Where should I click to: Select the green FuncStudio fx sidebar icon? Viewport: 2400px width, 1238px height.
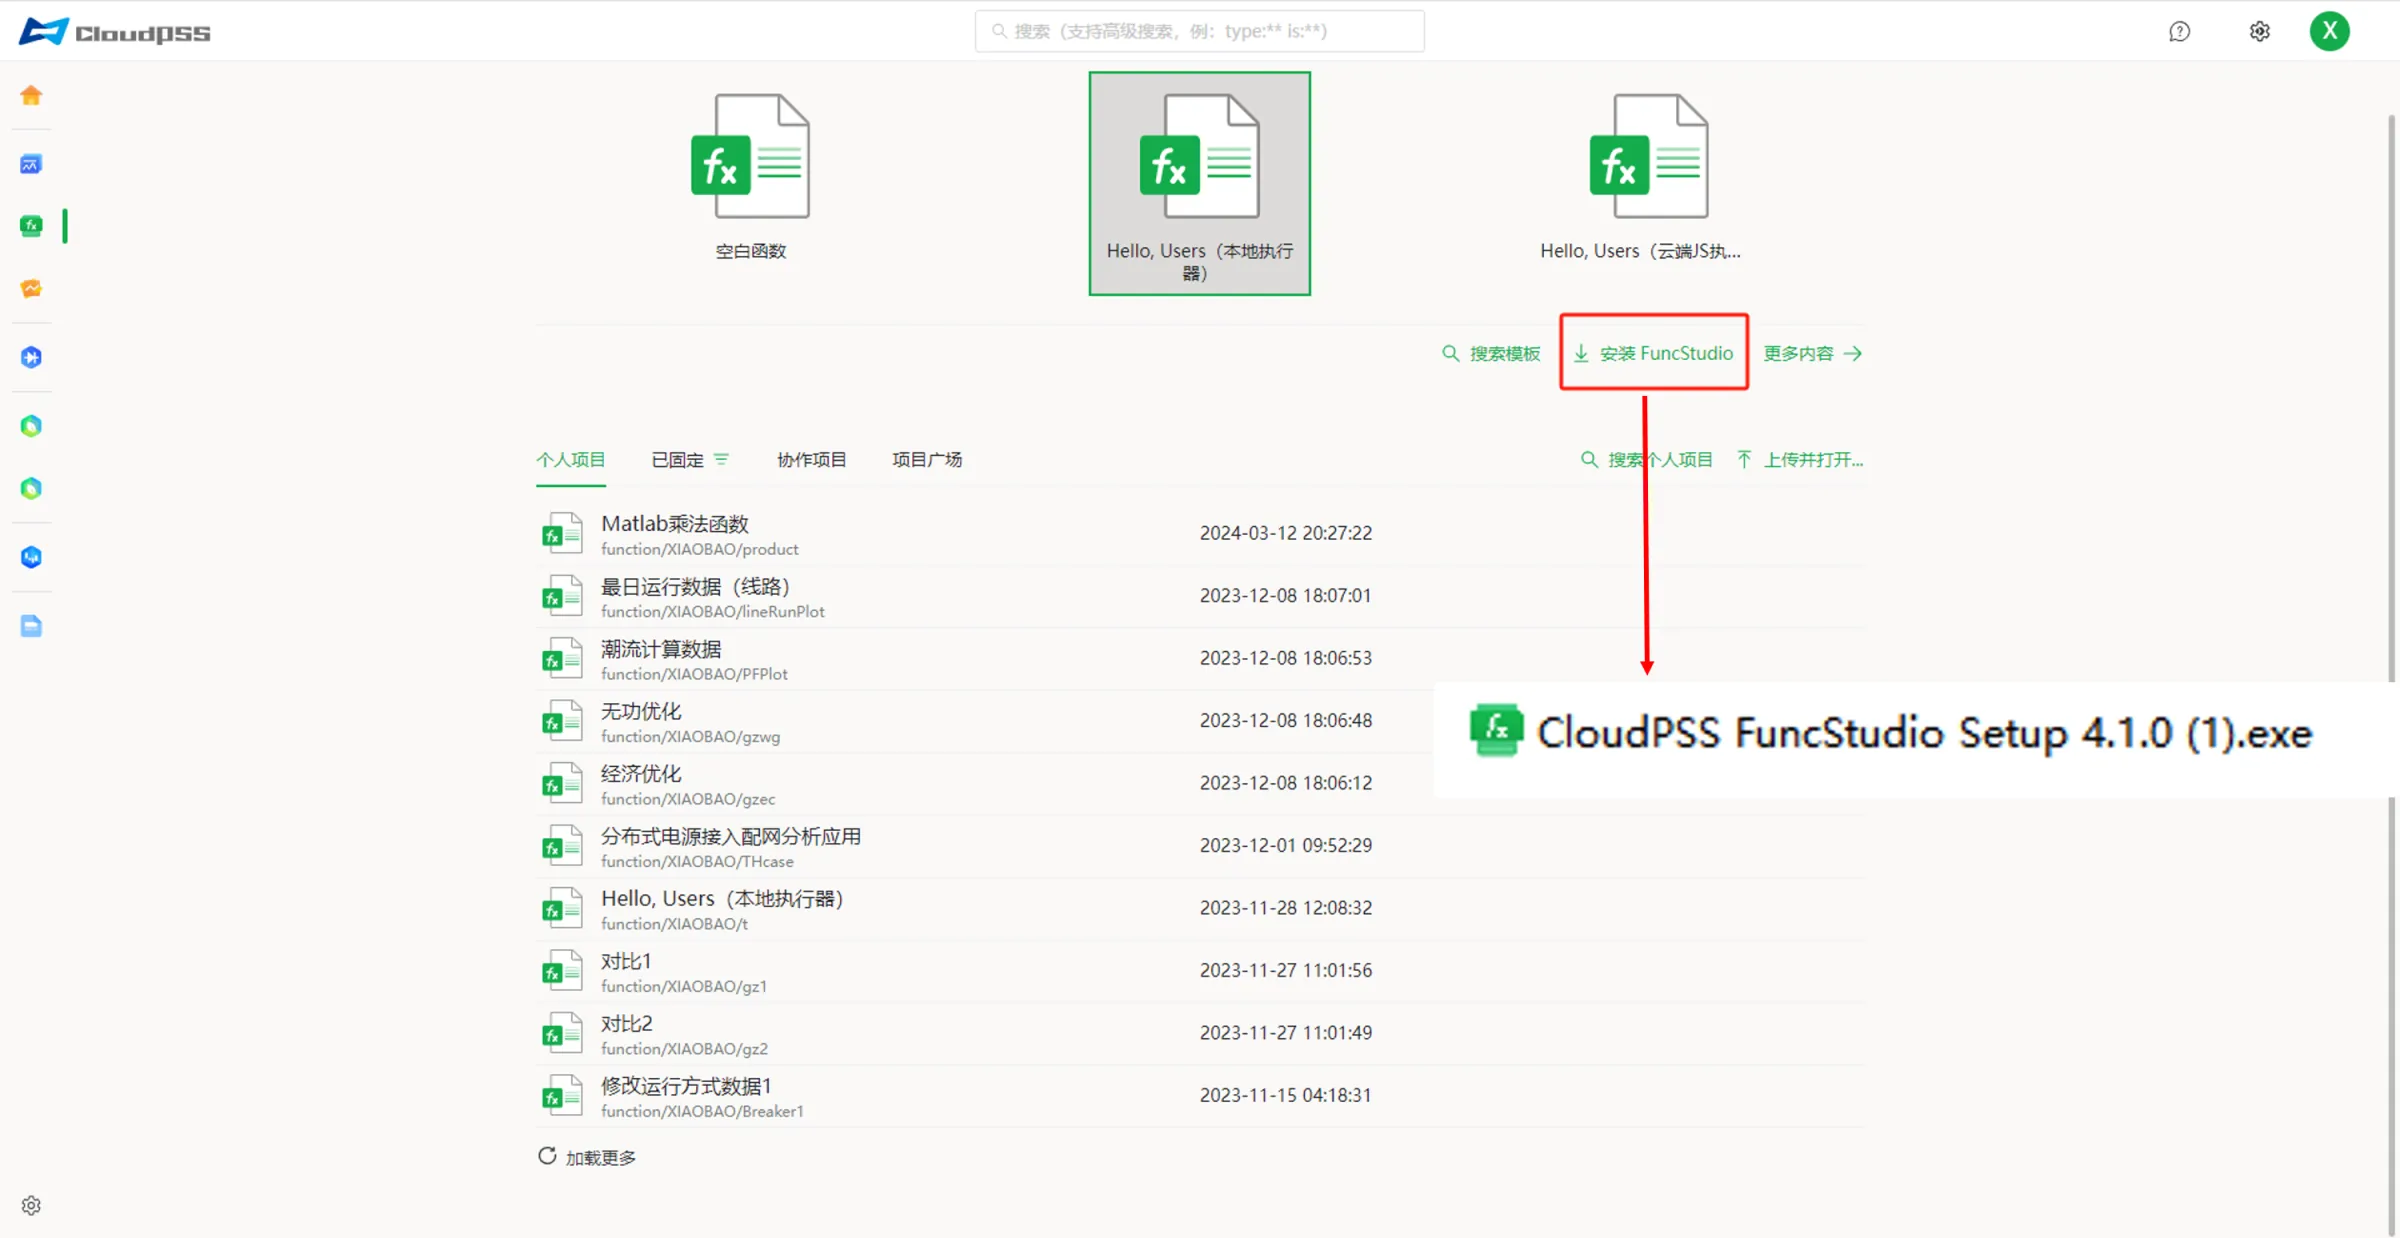[x=31, y=226]
